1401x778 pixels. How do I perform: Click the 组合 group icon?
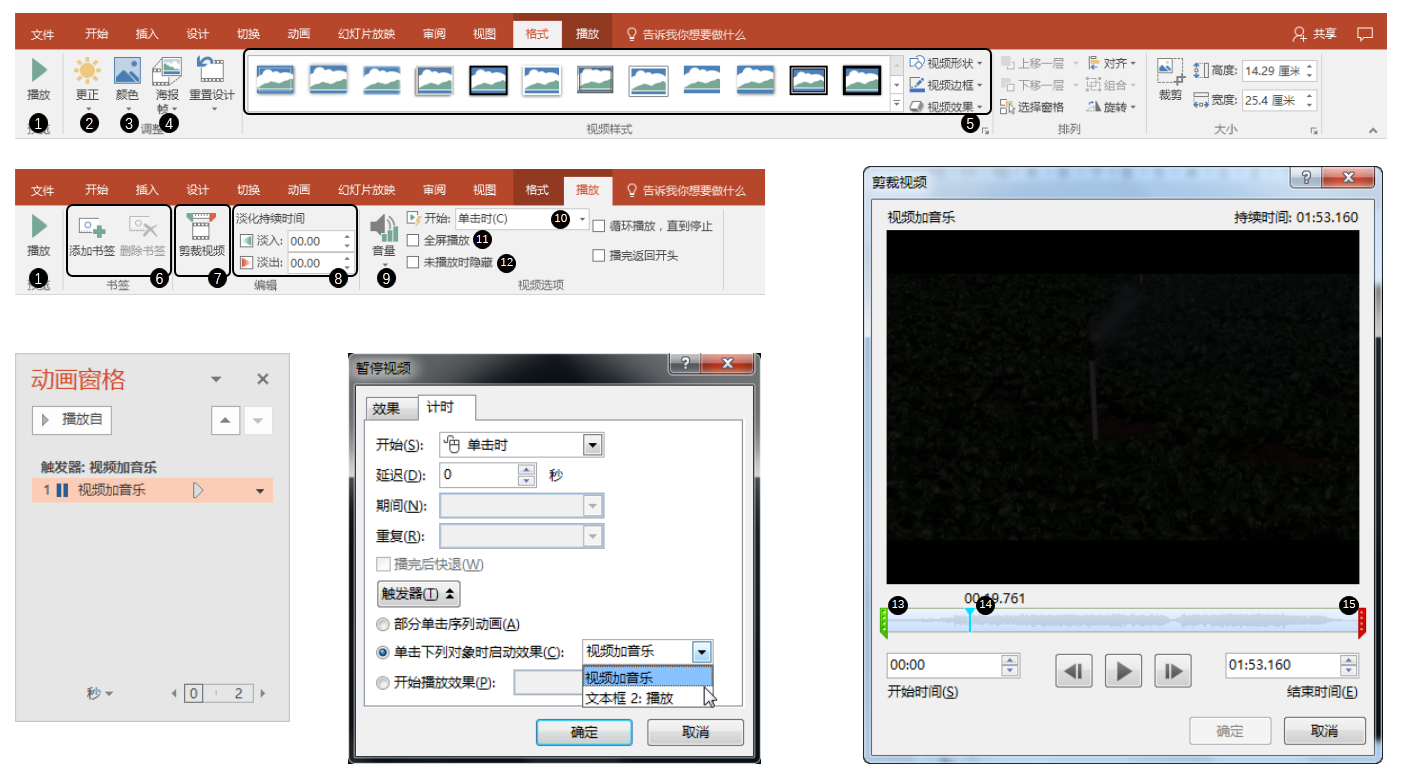click(1093, 85)
